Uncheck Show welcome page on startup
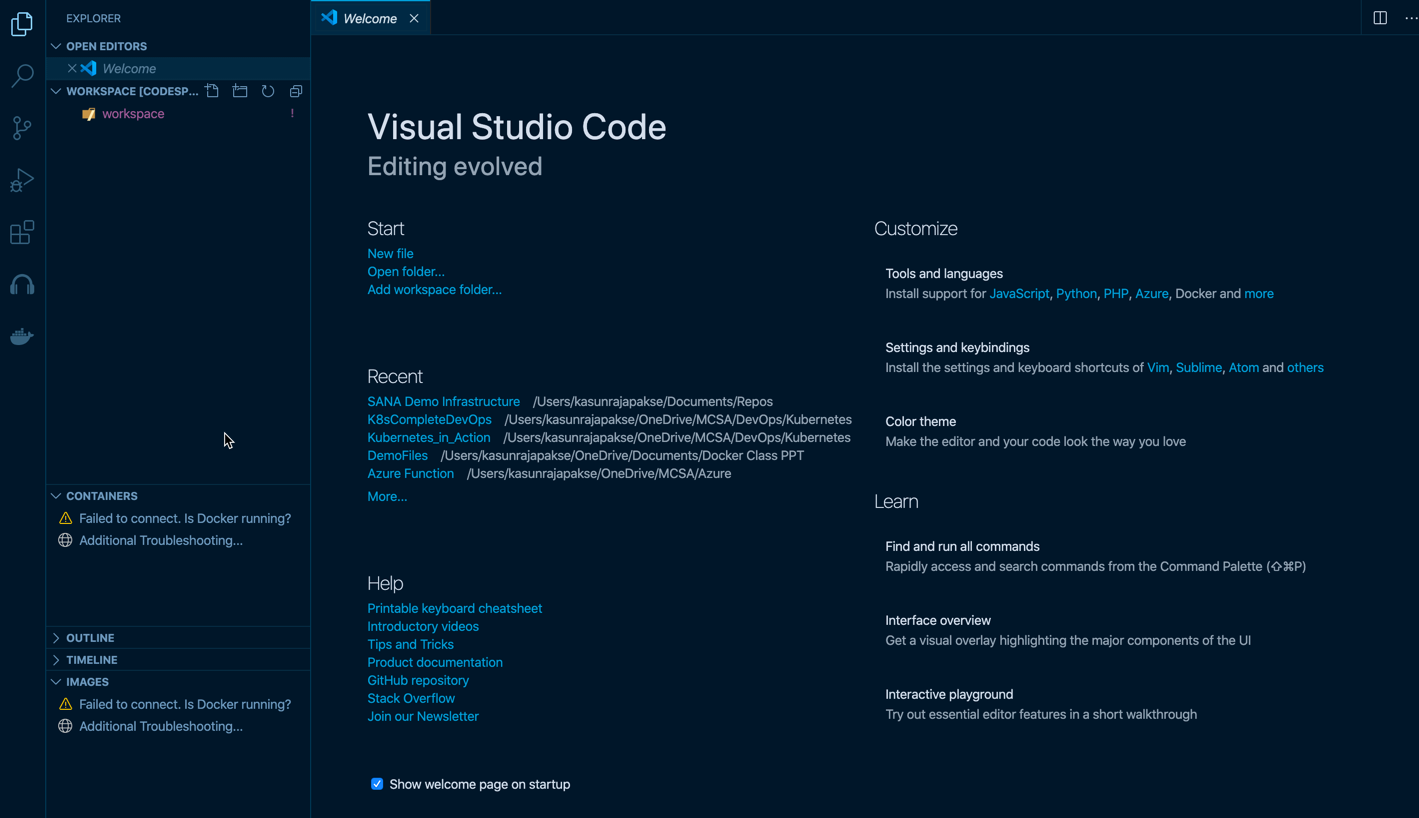Image resolution: width=1419 pixels, height=818 pixels. click(376, 784)
